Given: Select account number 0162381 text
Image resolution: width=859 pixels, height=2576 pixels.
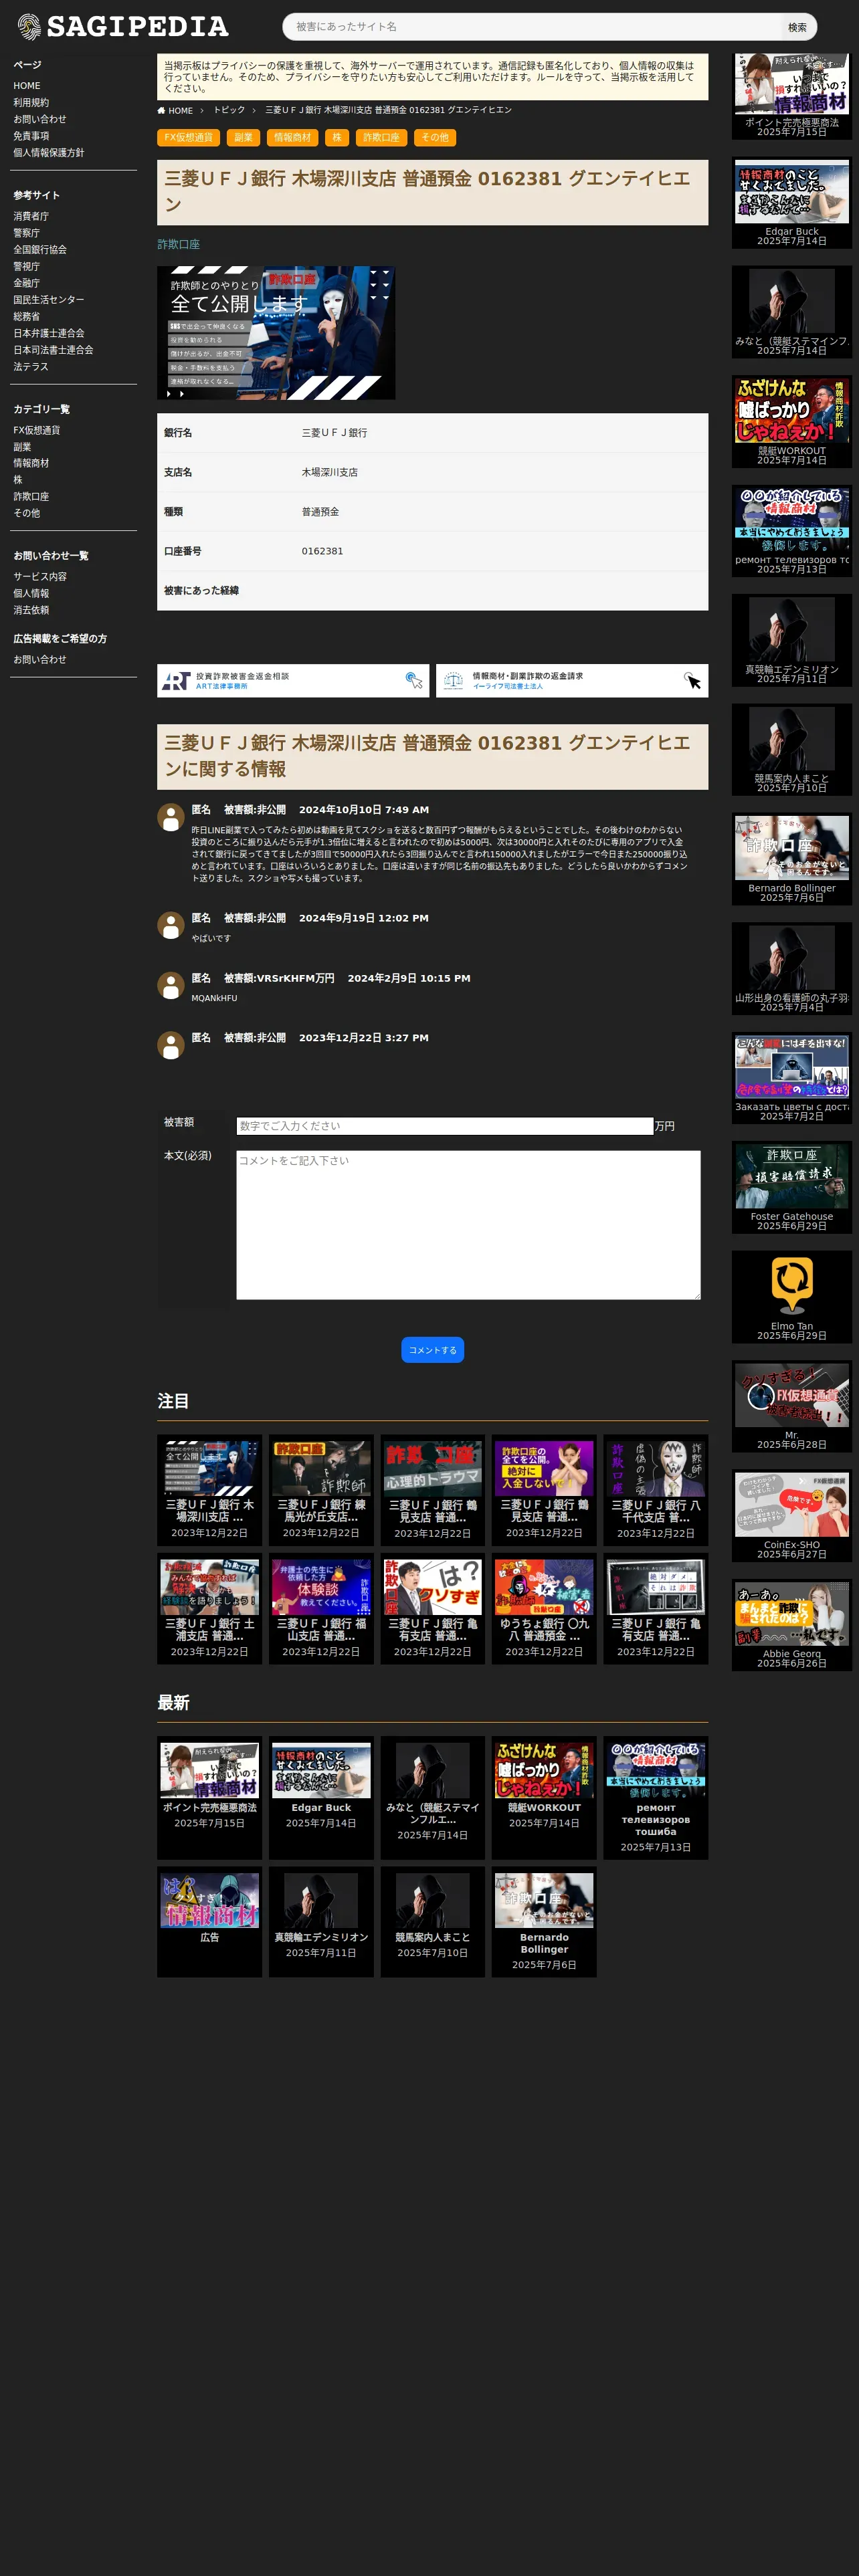Looking at the screenshot, I should (x=322, y=551).
